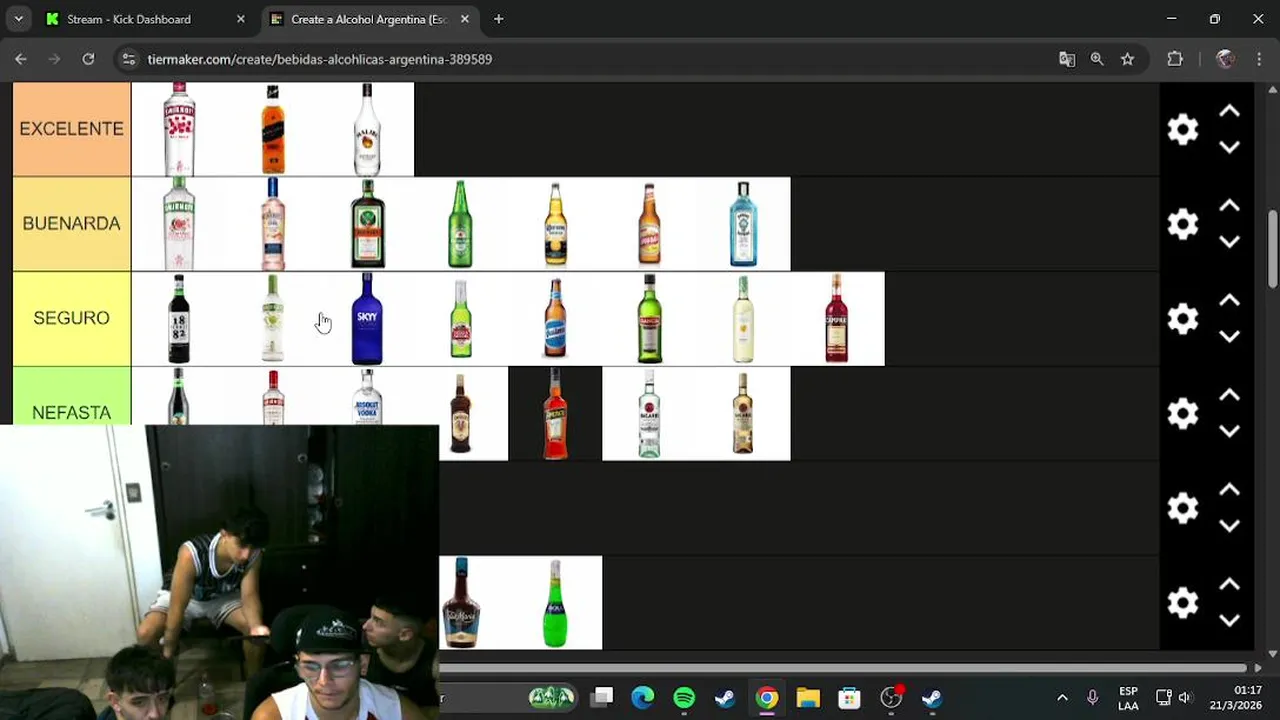
Task: Open the zoom magnifier in address bar
Action: coord(1097,59)
